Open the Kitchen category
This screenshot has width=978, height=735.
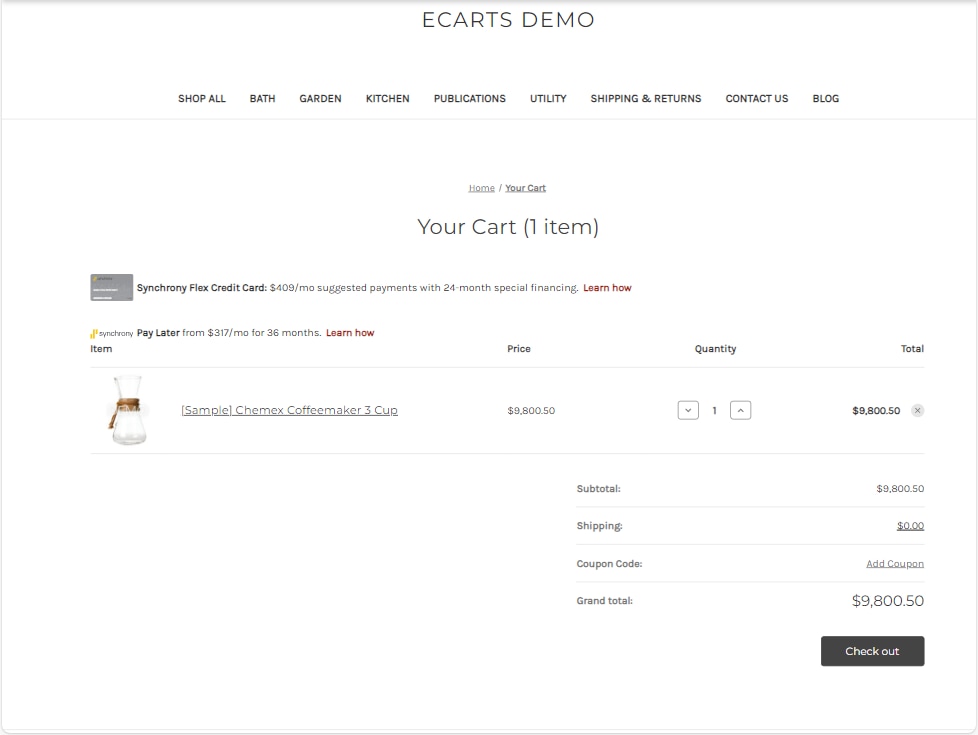coord(387,98)
